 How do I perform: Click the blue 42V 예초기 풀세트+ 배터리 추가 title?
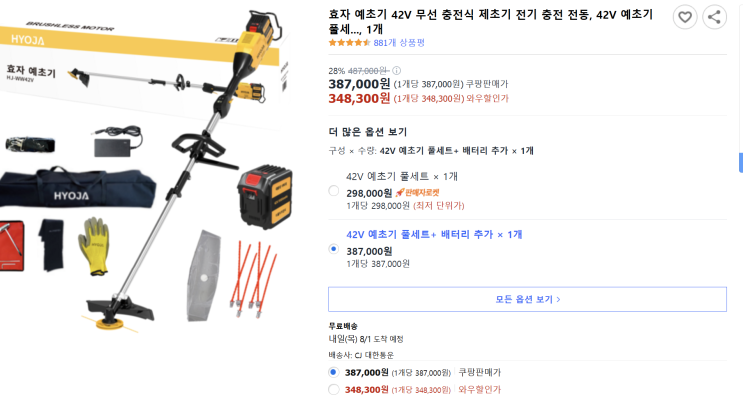click(434, 234)
